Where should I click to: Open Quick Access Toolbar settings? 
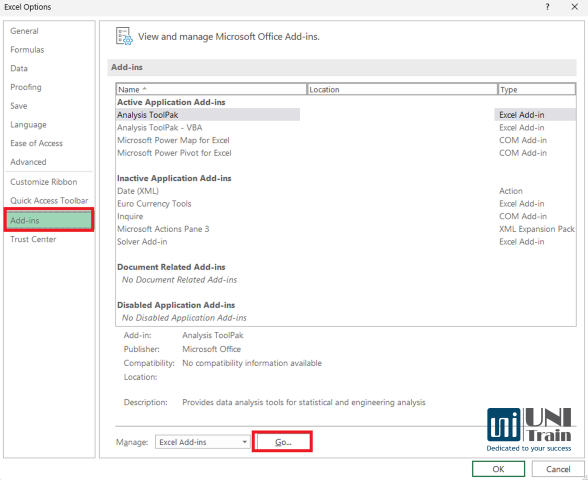pyautogui.click(x=49, y=201)
